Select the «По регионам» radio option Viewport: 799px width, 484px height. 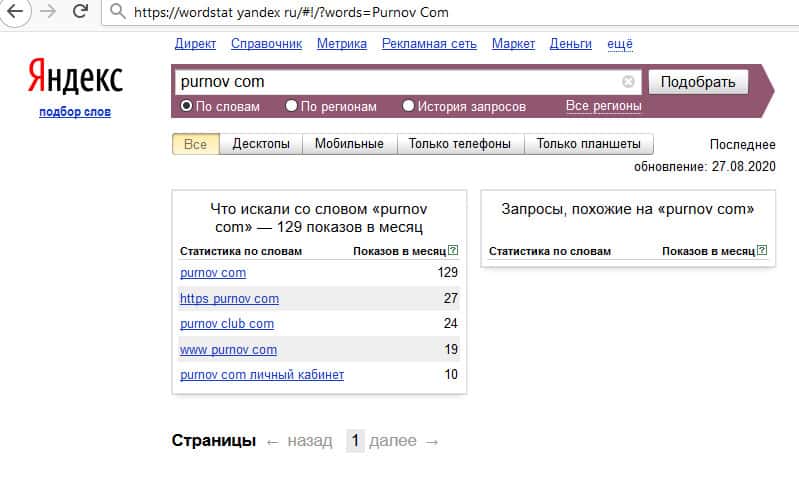pos(291,106)
